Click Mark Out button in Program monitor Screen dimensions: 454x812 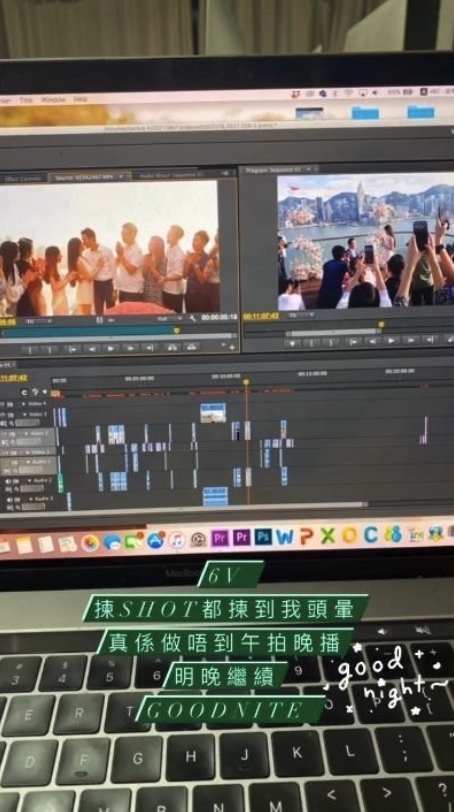[x=331, y=342]
